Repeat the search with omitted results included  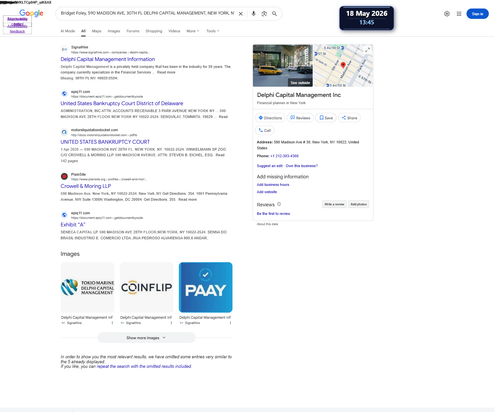pos(144,366)
